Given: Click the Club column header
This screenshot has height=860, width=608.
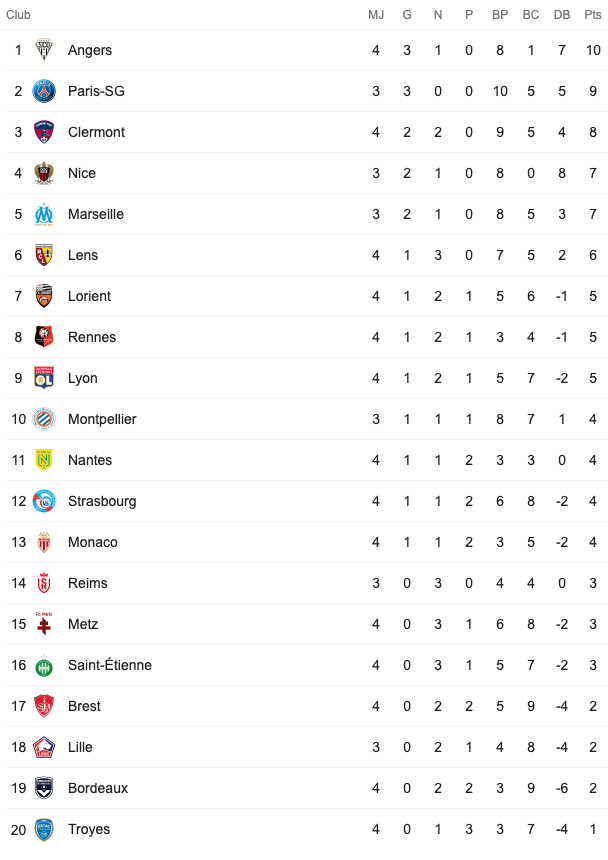Looking at the screenshot, I should coord(18,15).
